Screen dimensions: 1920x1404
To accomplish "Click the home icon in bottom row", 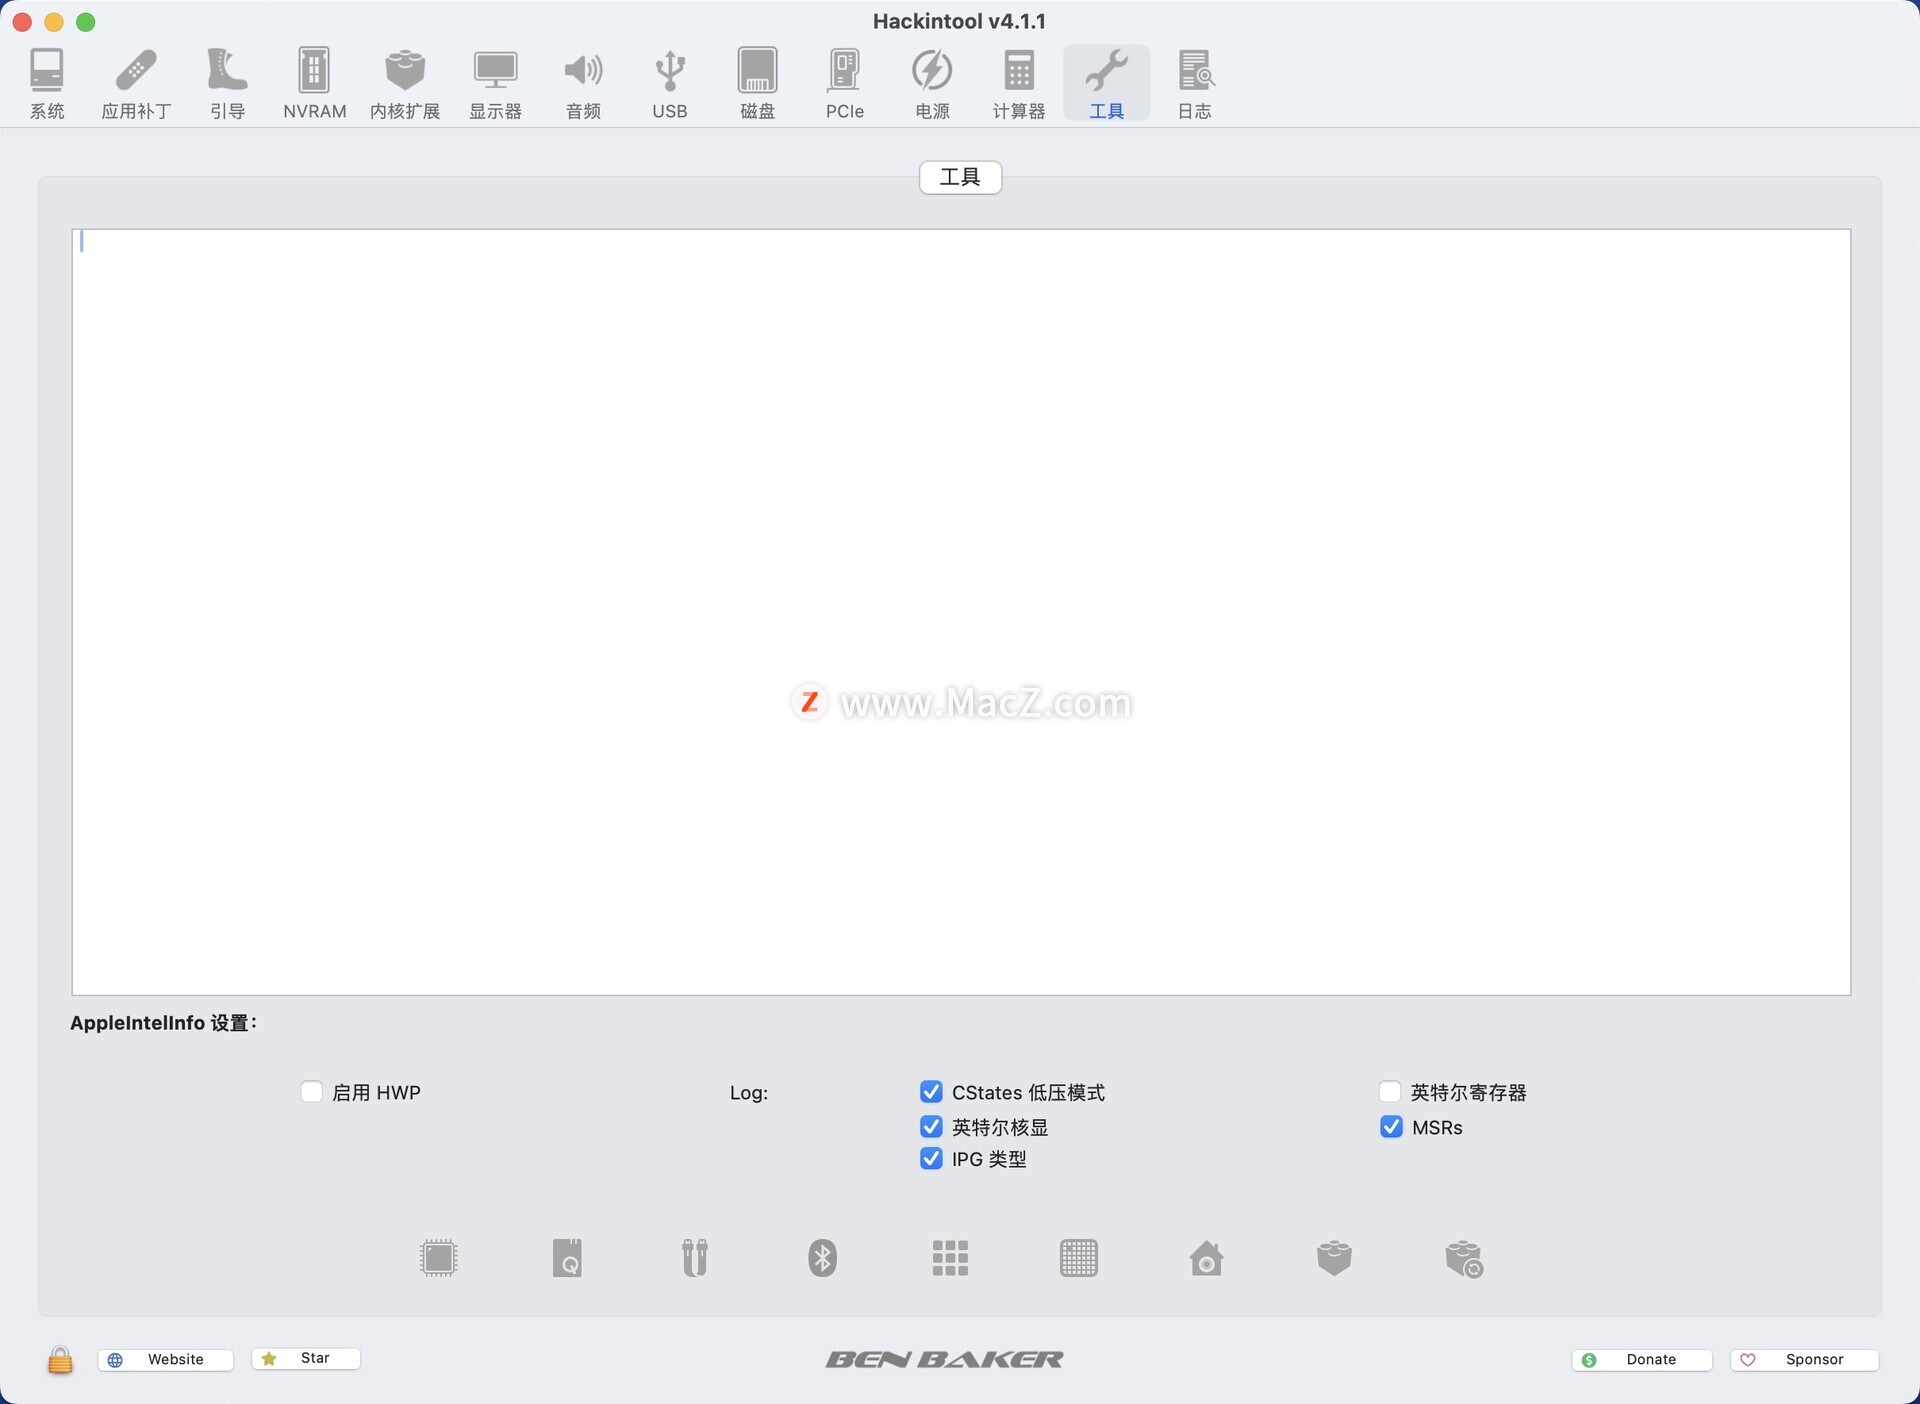I will tap(1206, 1258).
